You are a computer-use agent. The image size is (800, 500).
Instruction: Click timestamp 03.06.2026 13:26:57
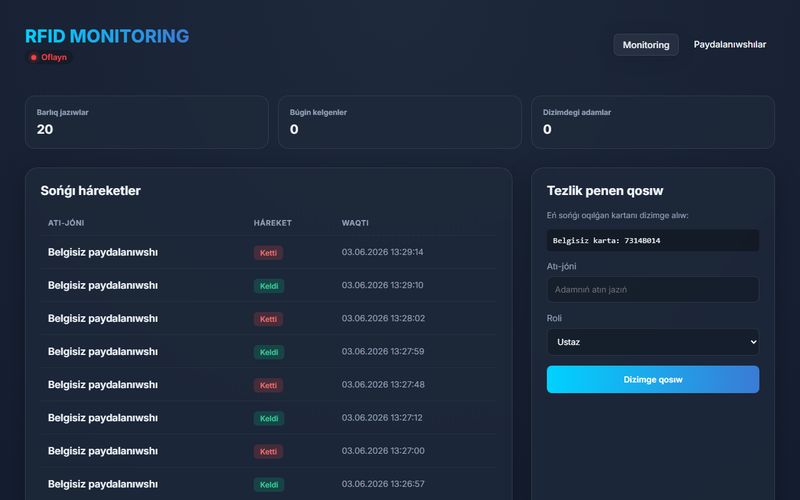(x=383, y=484)
